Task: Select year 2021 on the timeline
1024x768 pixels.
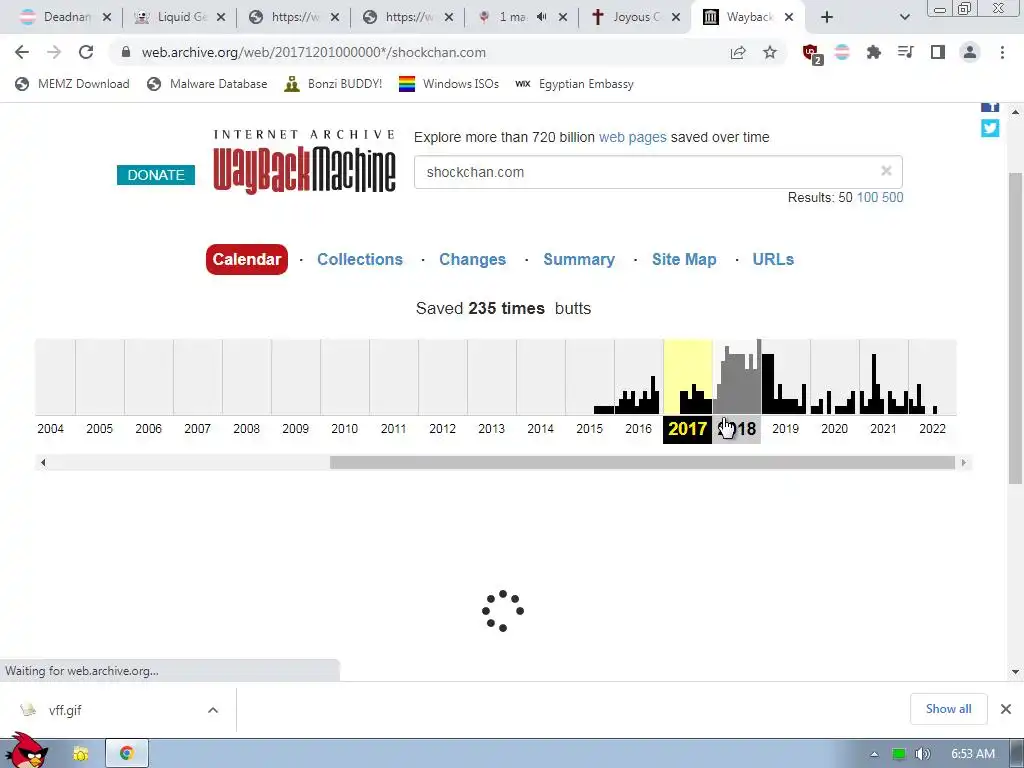Action: coord(883,428)
